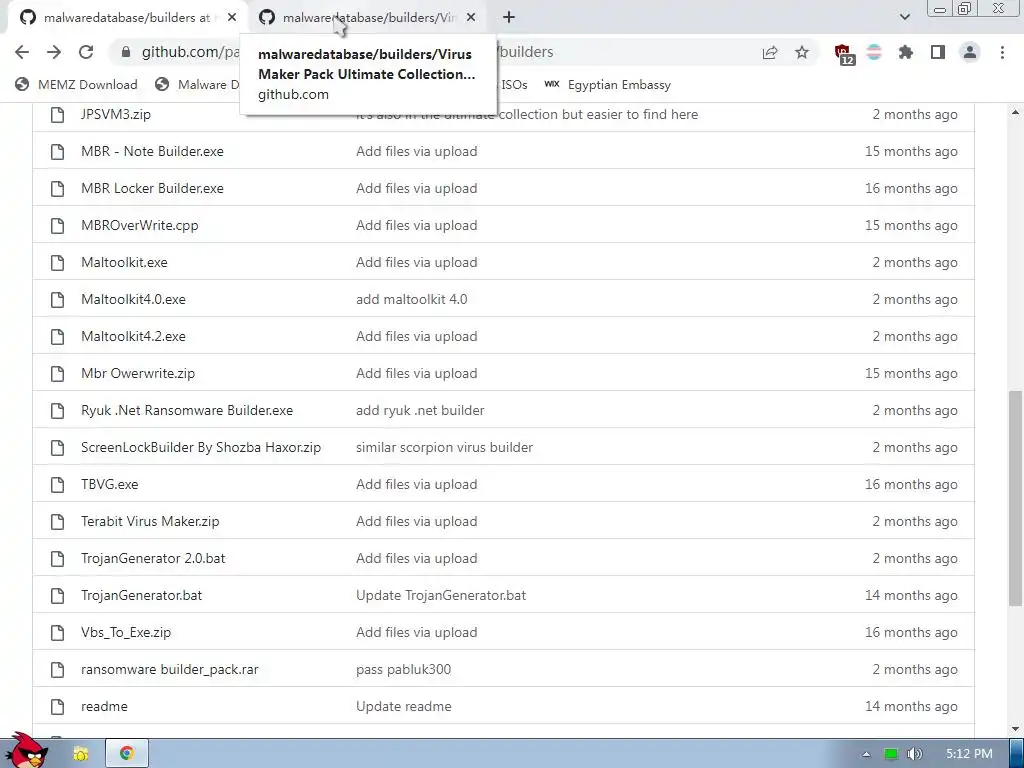Click the file icon beside TBVG.exe
The image size is (1024, 768).
point(57,484)
